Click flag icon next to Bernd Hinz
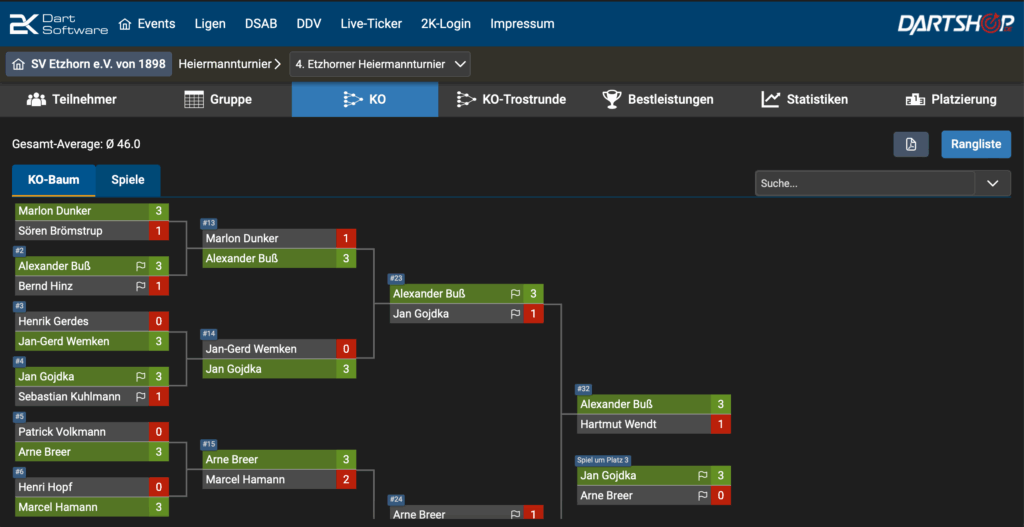Screen dimensions: 1024x527 coord(141,286)
